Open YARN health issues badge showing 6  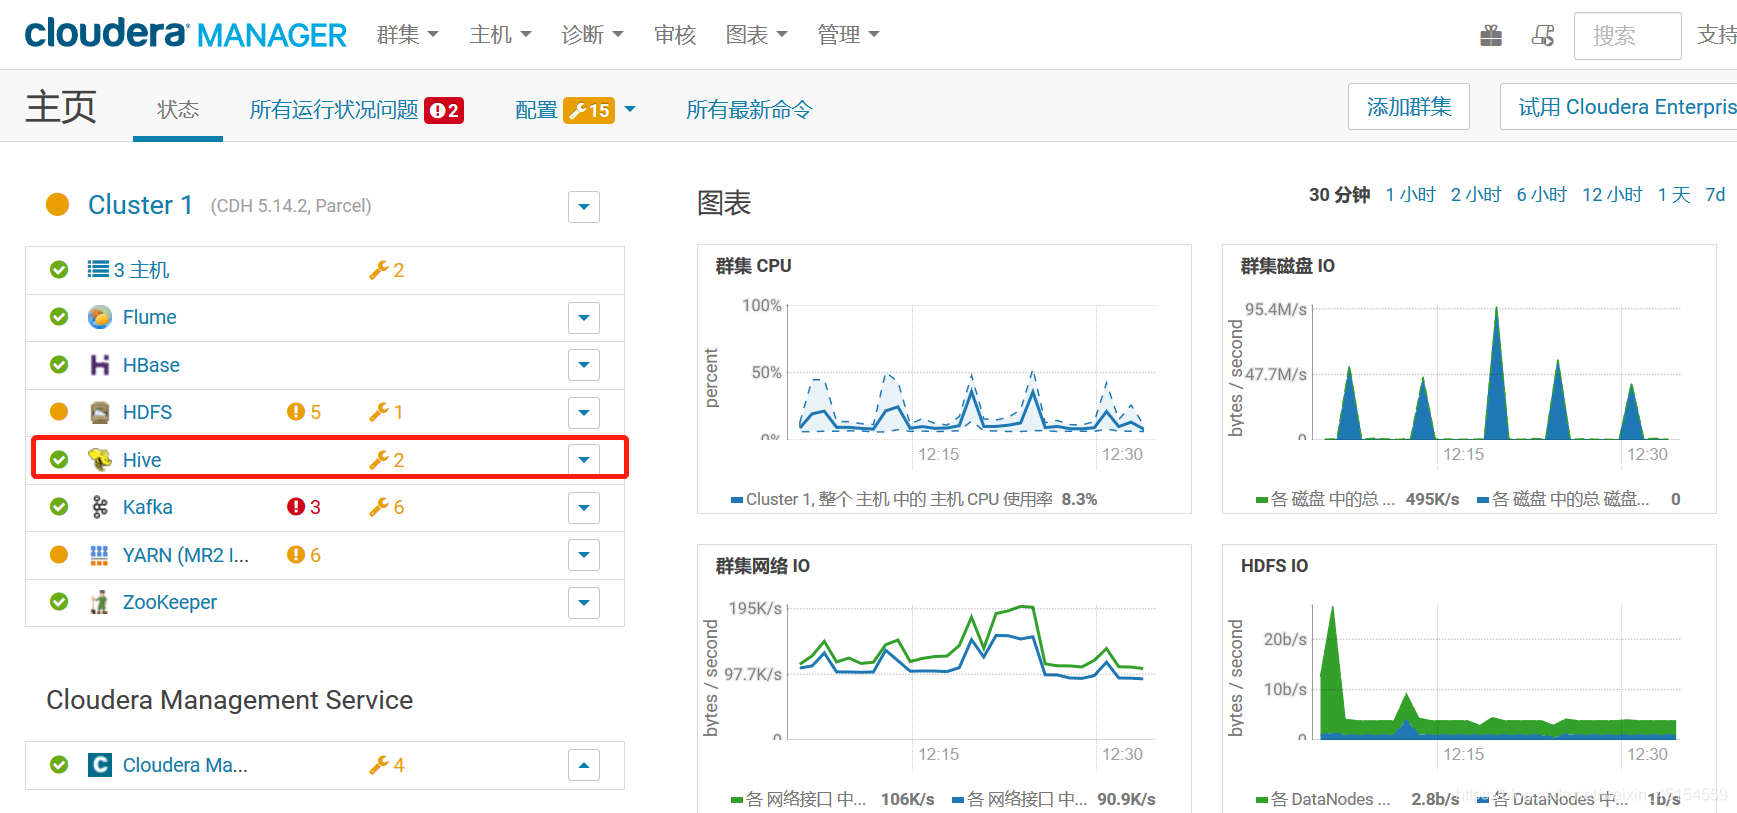(304, 555)
